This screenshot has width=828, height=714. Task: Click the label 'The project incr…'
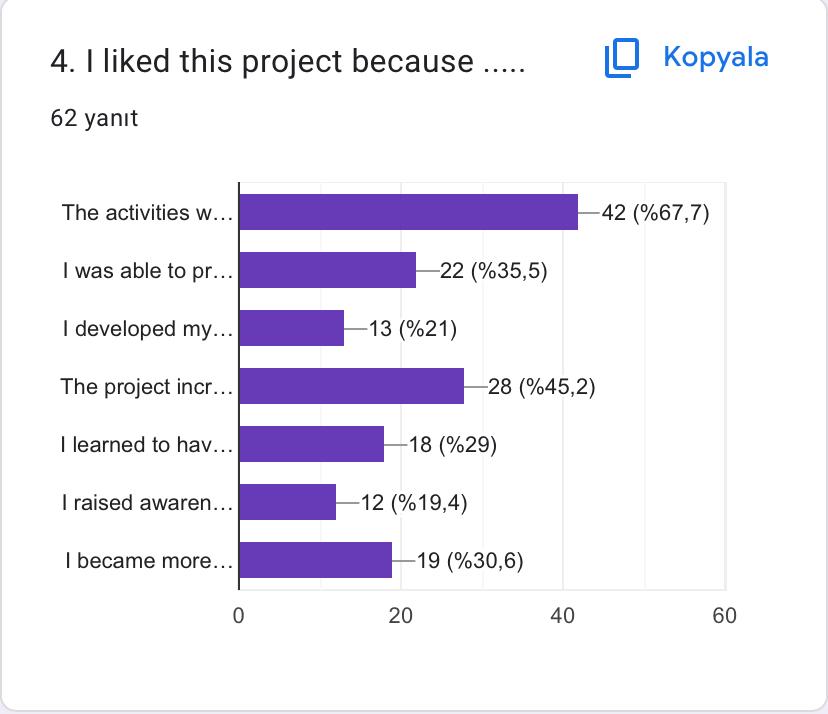[x=150, y=386]
